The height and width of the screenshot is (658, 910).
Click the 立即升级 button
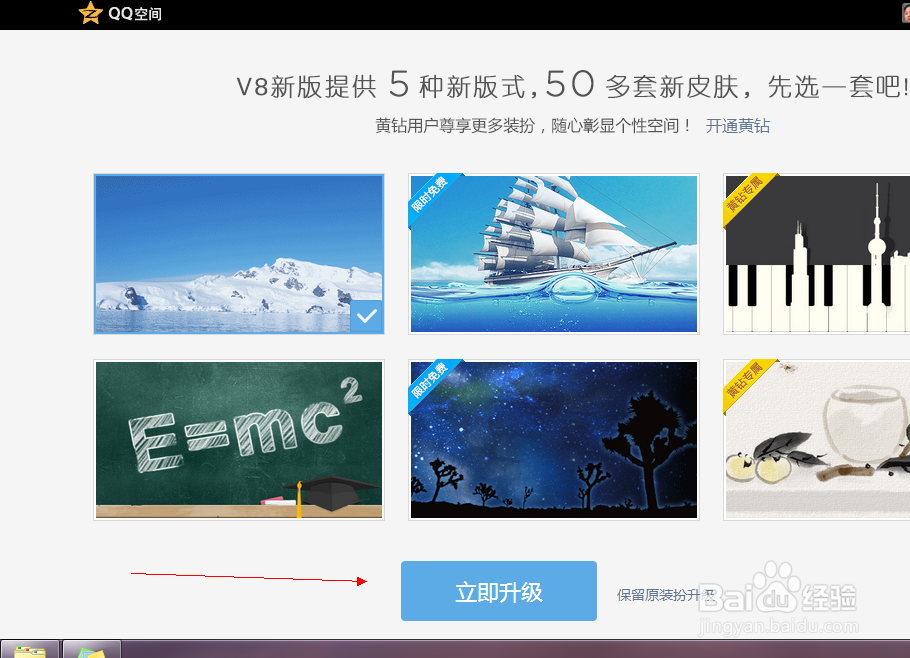pos(499,591)
